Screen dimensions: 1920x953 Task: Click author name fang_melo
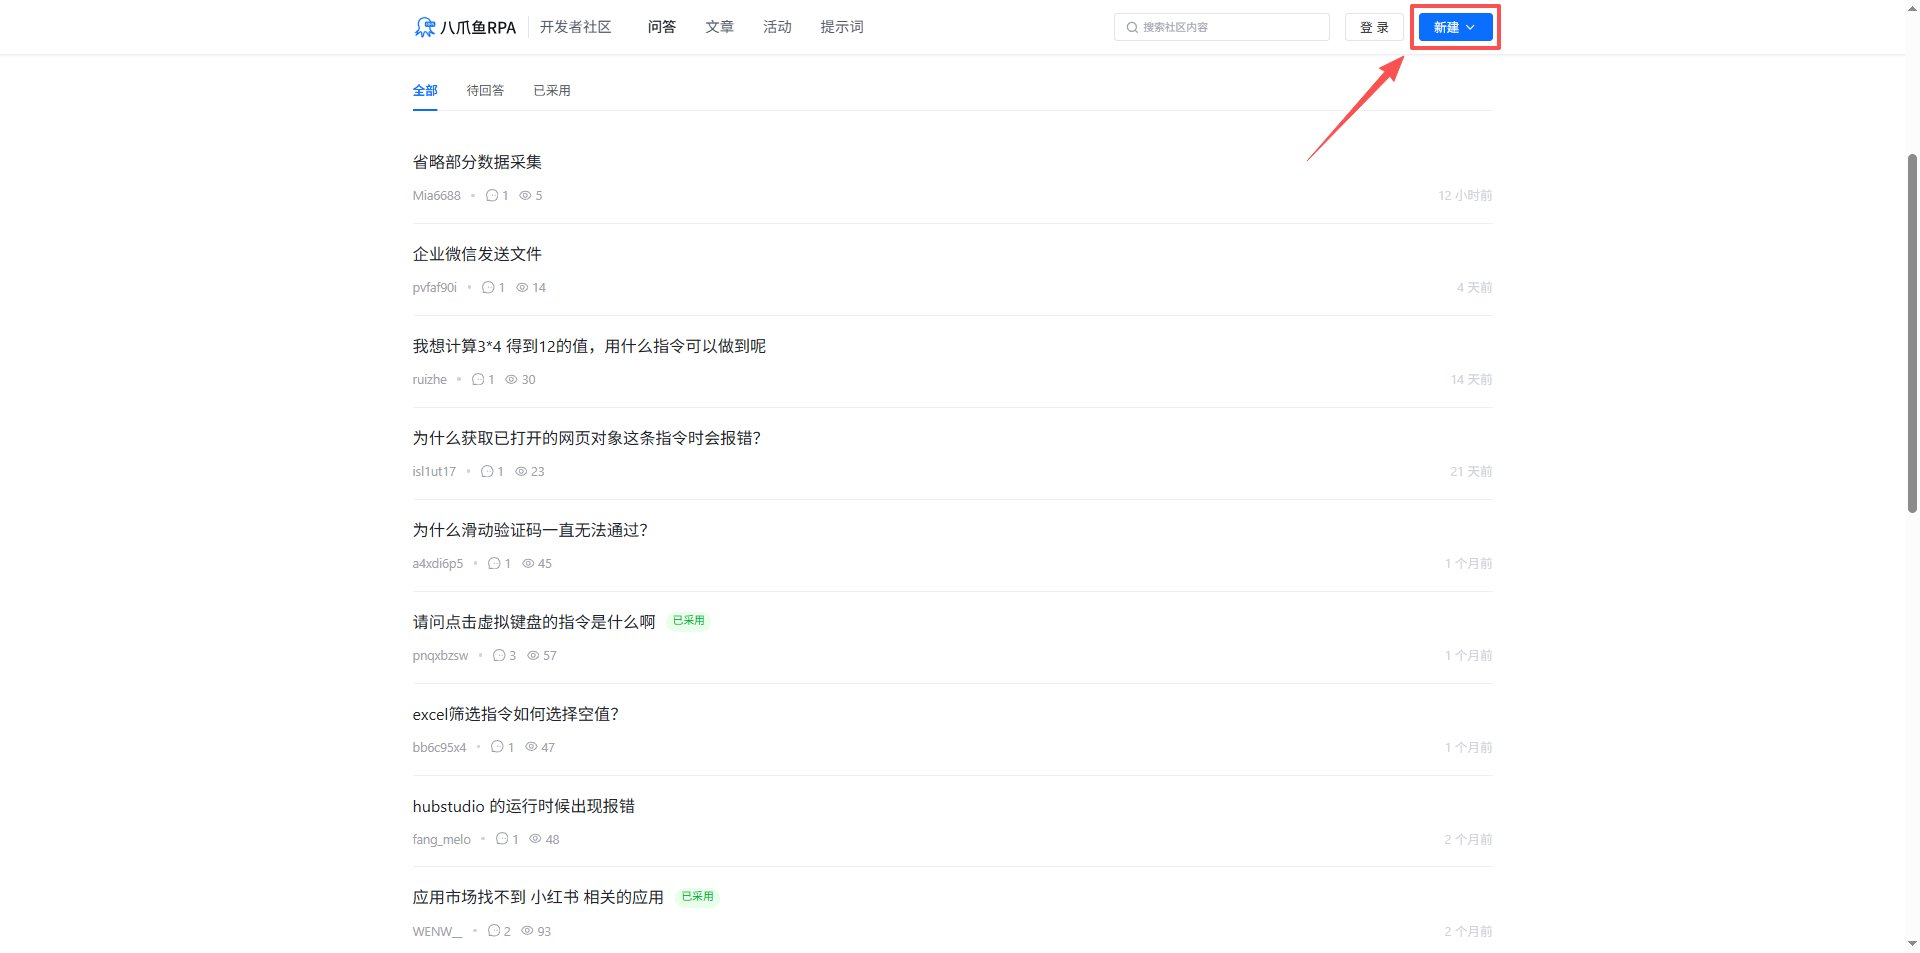coord(441,839)
